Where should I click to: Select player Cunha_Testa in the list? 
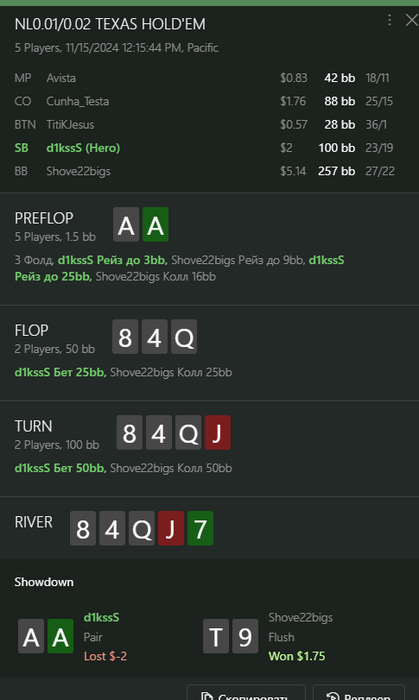click(x=78, y=101)
